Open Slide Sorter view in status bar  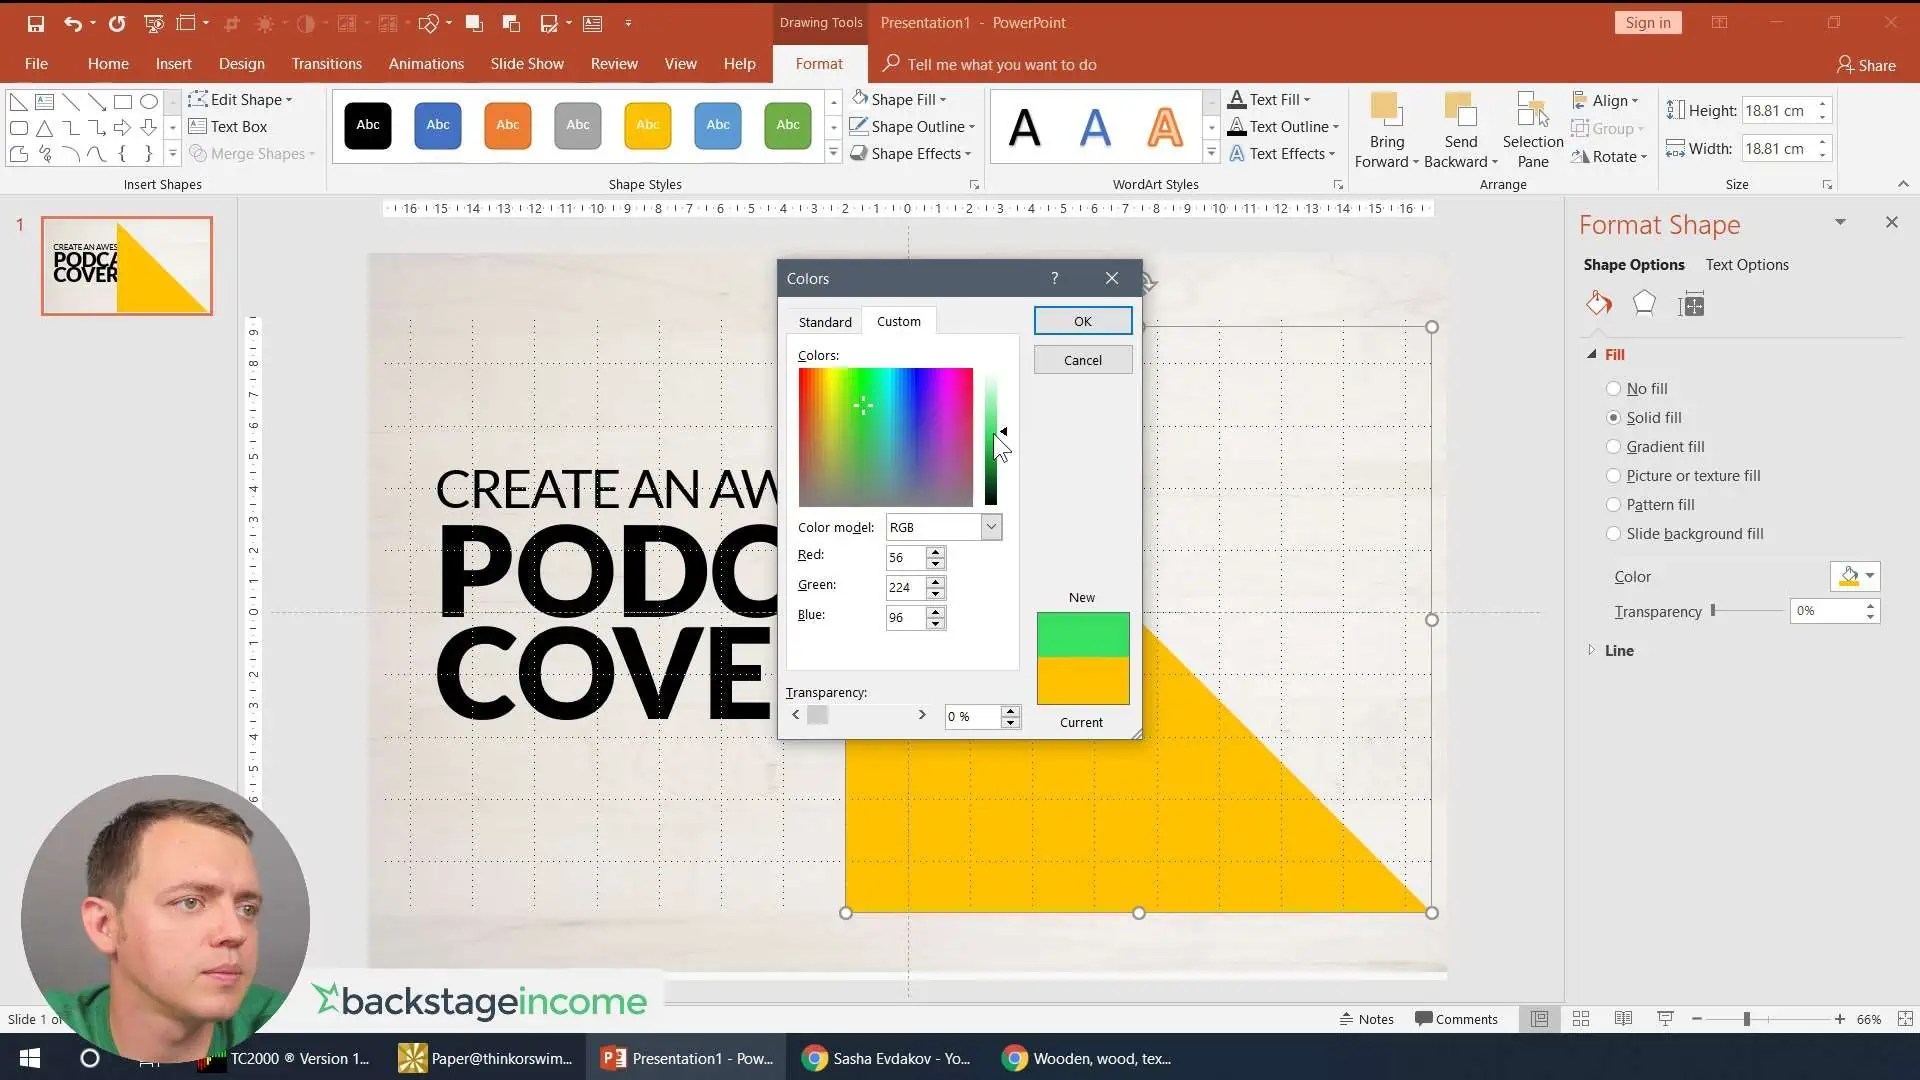[1581, 1019]
